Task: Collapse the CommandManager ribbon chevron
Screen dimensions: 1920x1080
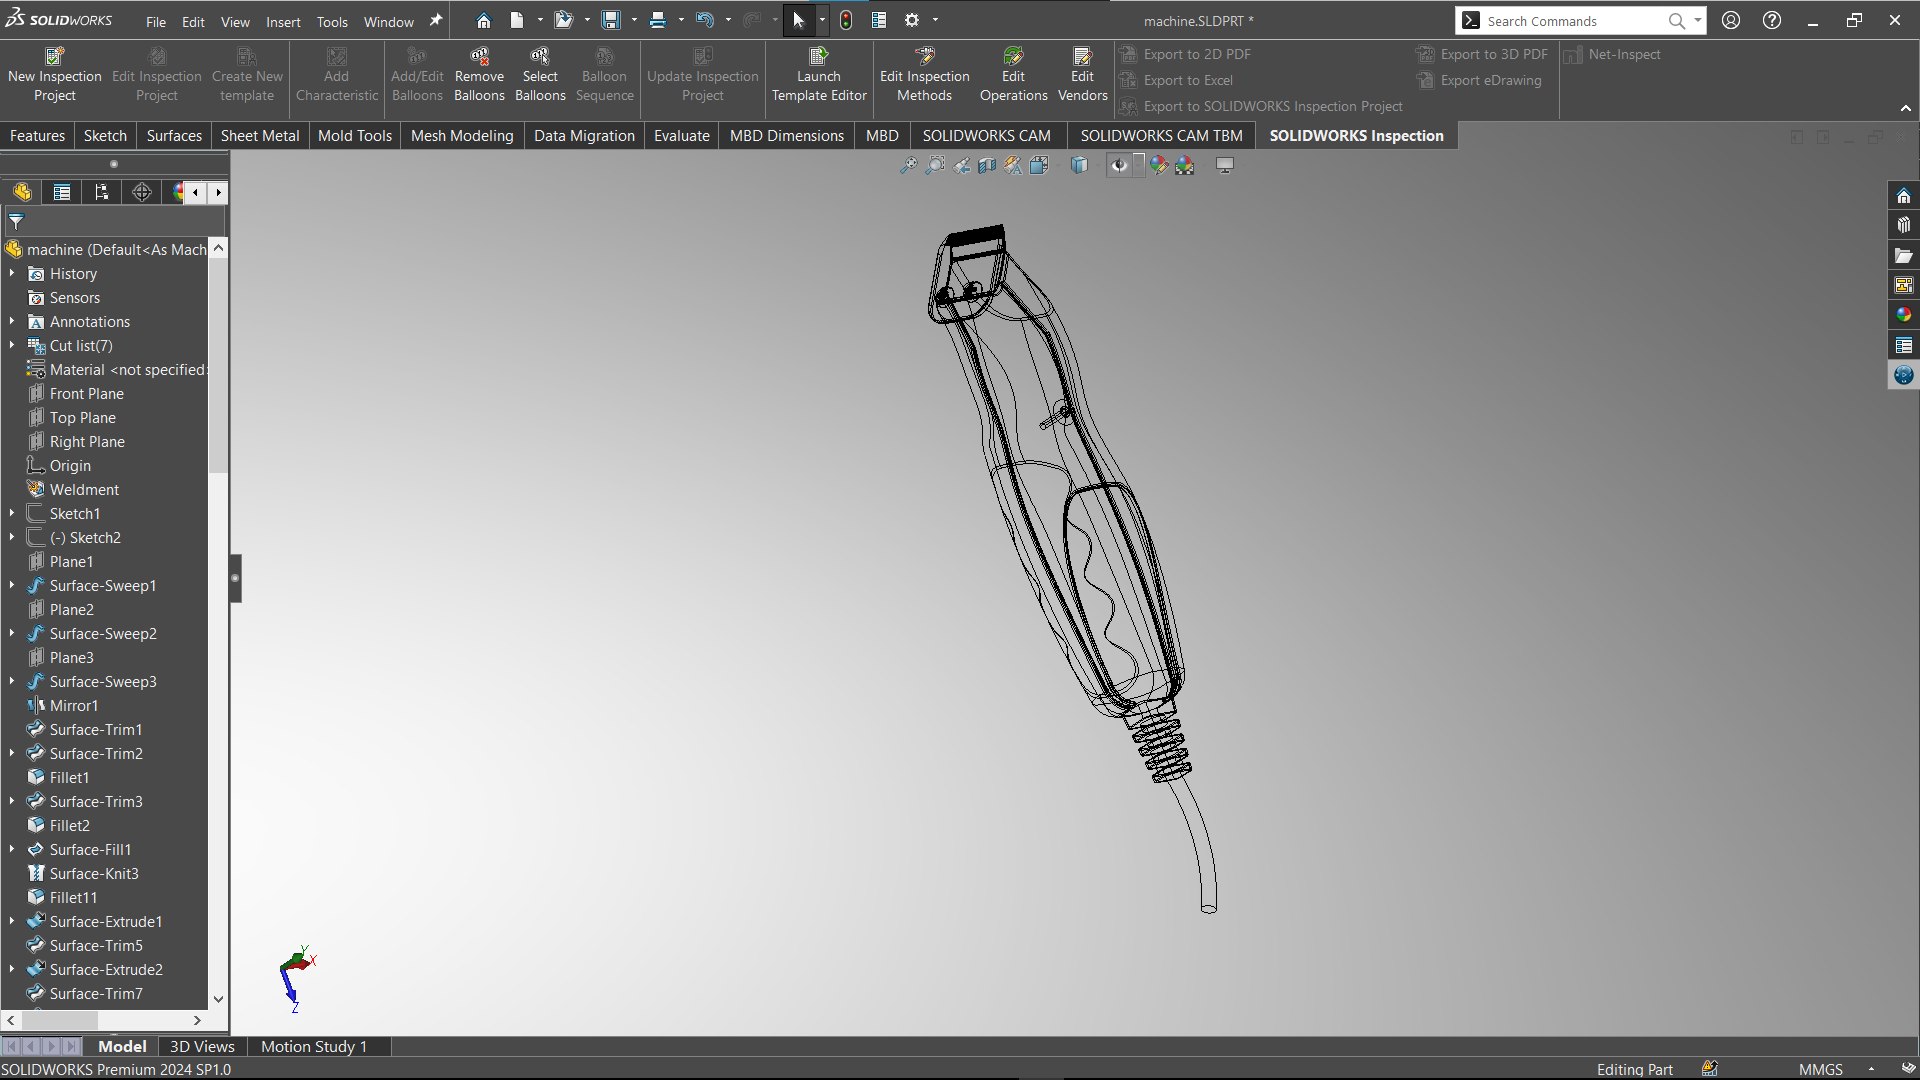Action: [1905, 108]
